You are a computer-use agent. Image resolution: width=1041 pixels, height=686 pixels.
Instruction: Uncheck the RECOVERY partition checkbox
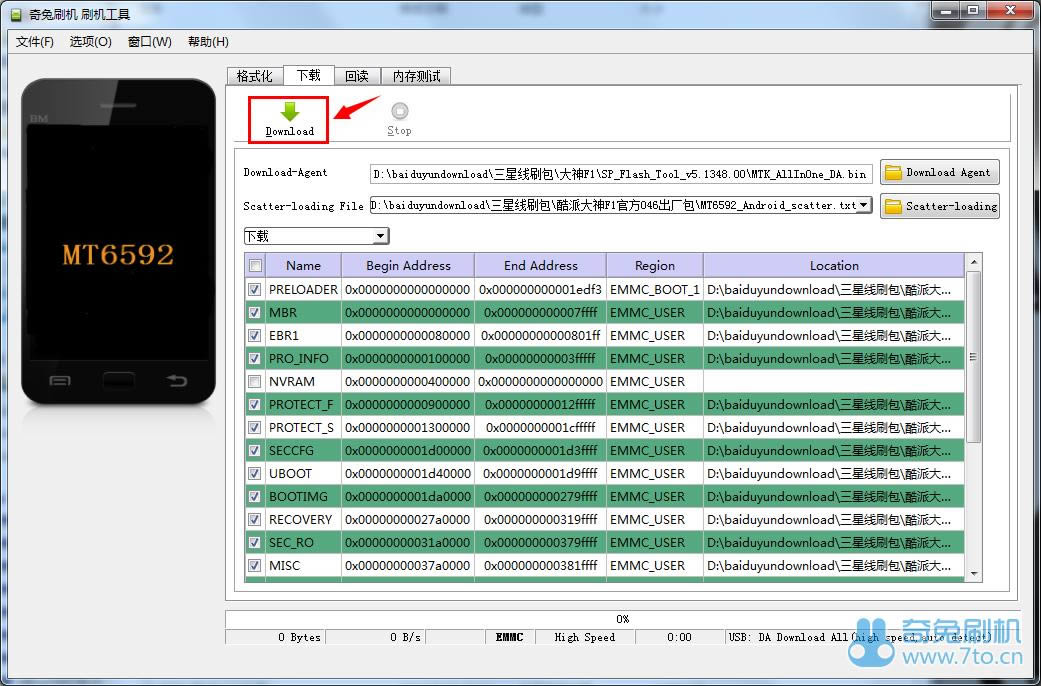point(255,520)
